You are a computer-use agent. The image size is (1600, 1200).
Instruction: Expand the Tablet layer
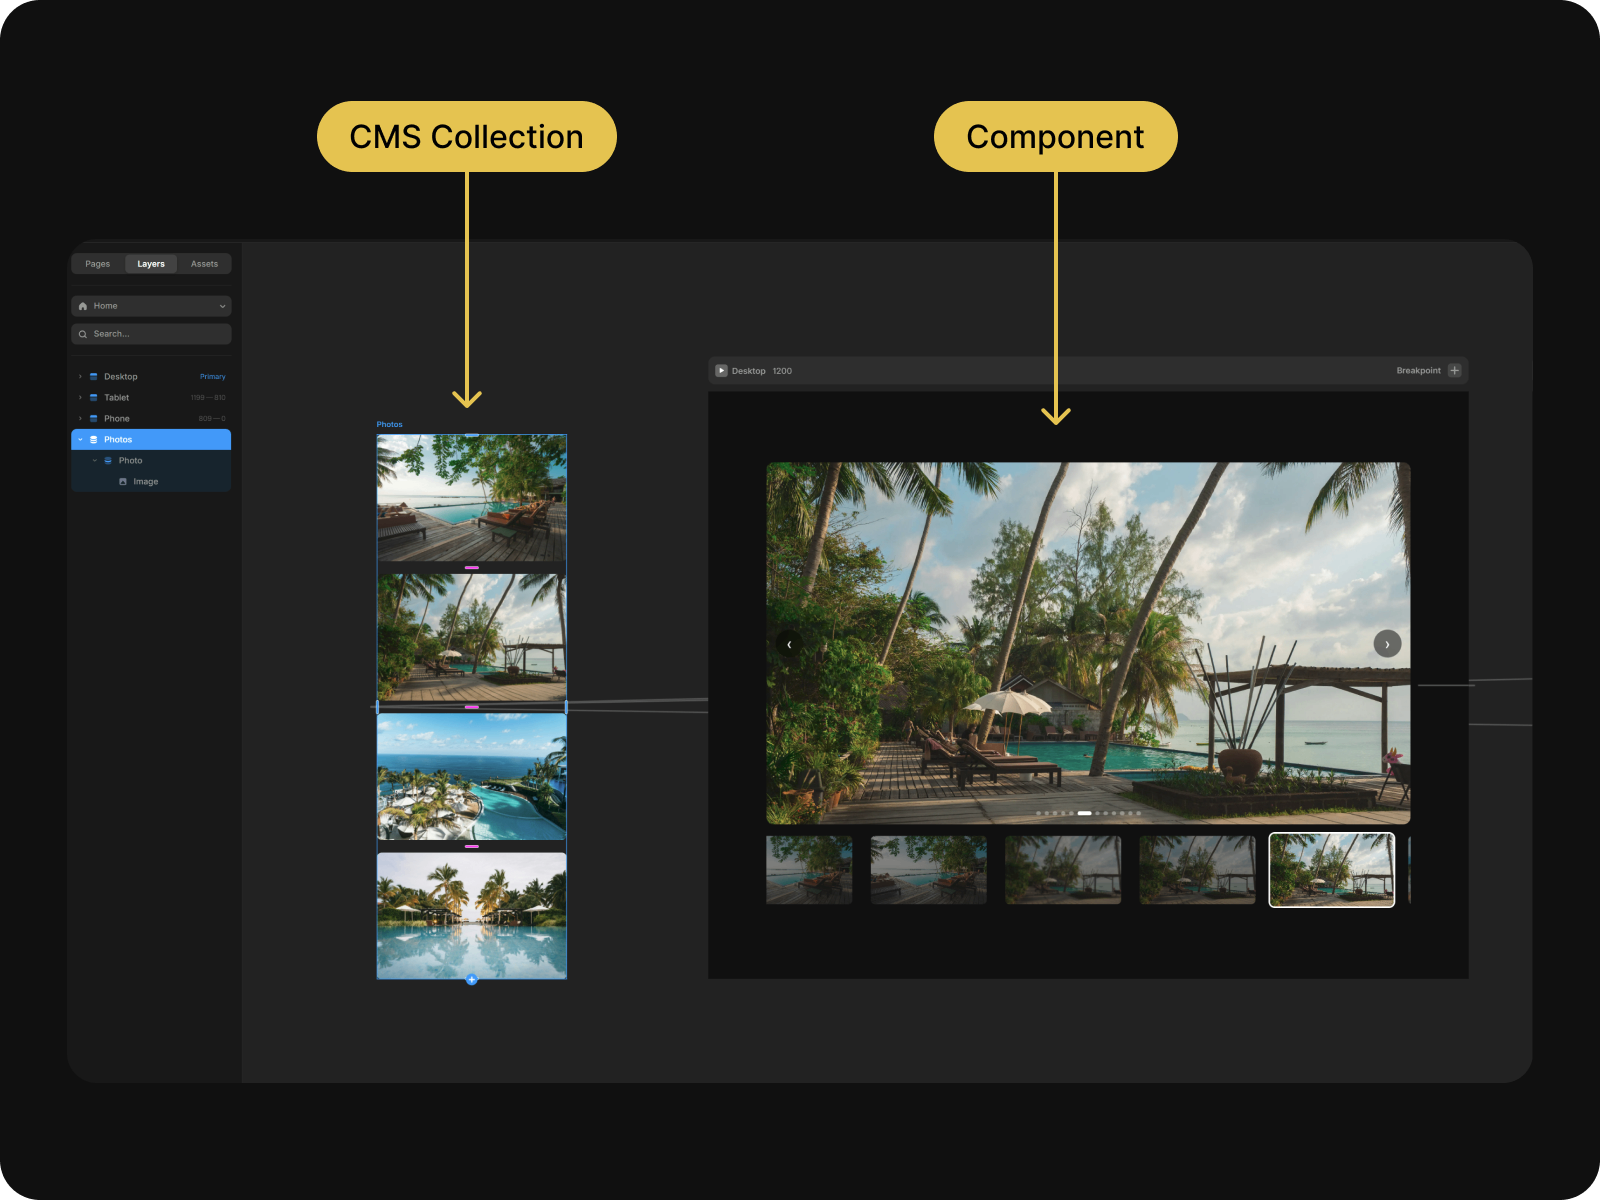click(x=80, y=398)
